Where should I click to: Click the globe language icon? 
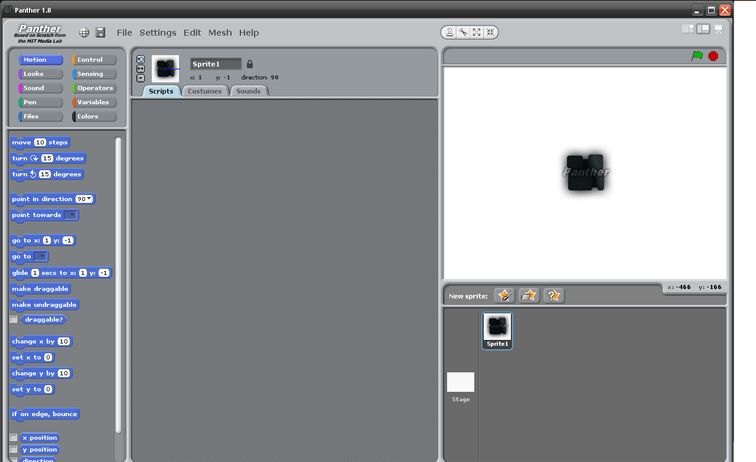click(x=84, y=33)
